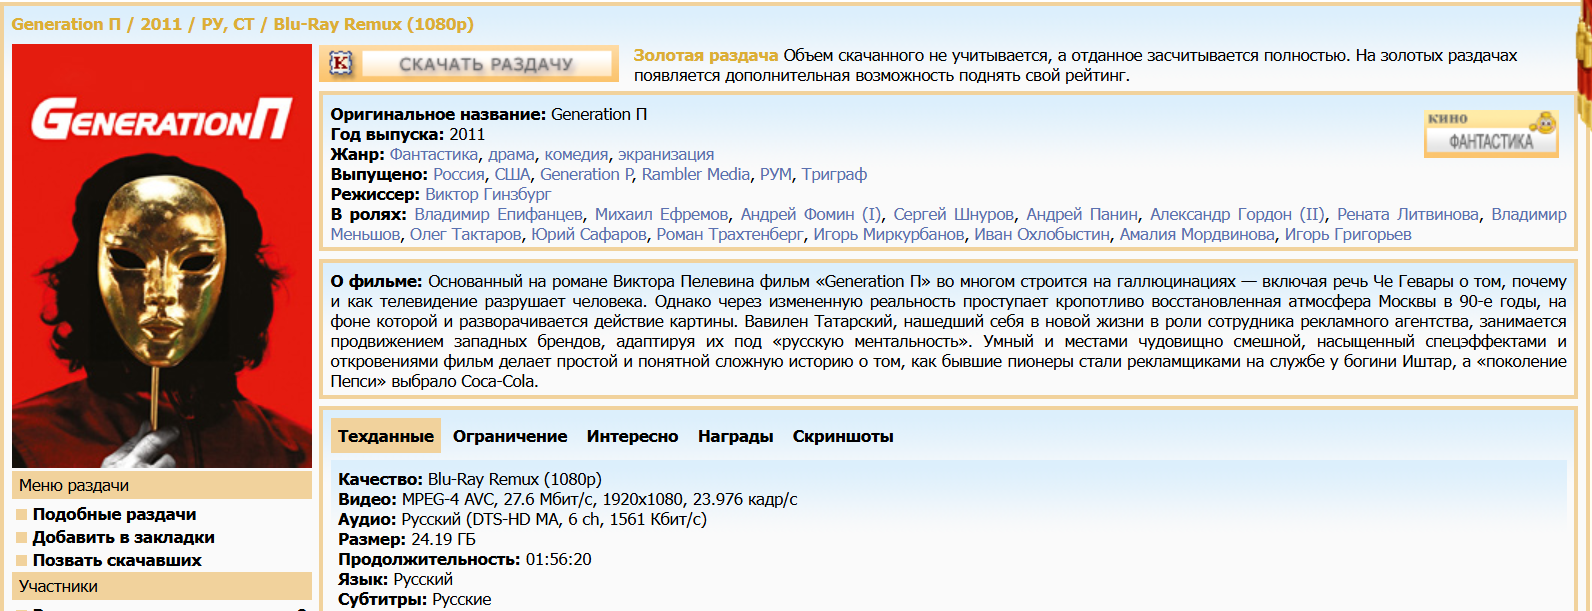Open the РУМ studio link
This screenshot has height=611, width=1592.
(x=776, y=174)
